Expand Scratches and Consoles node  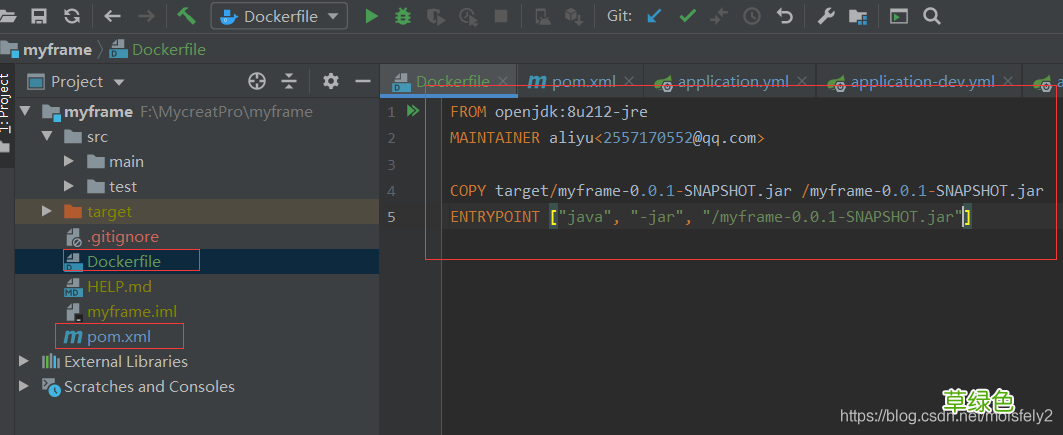pos(25,386)
